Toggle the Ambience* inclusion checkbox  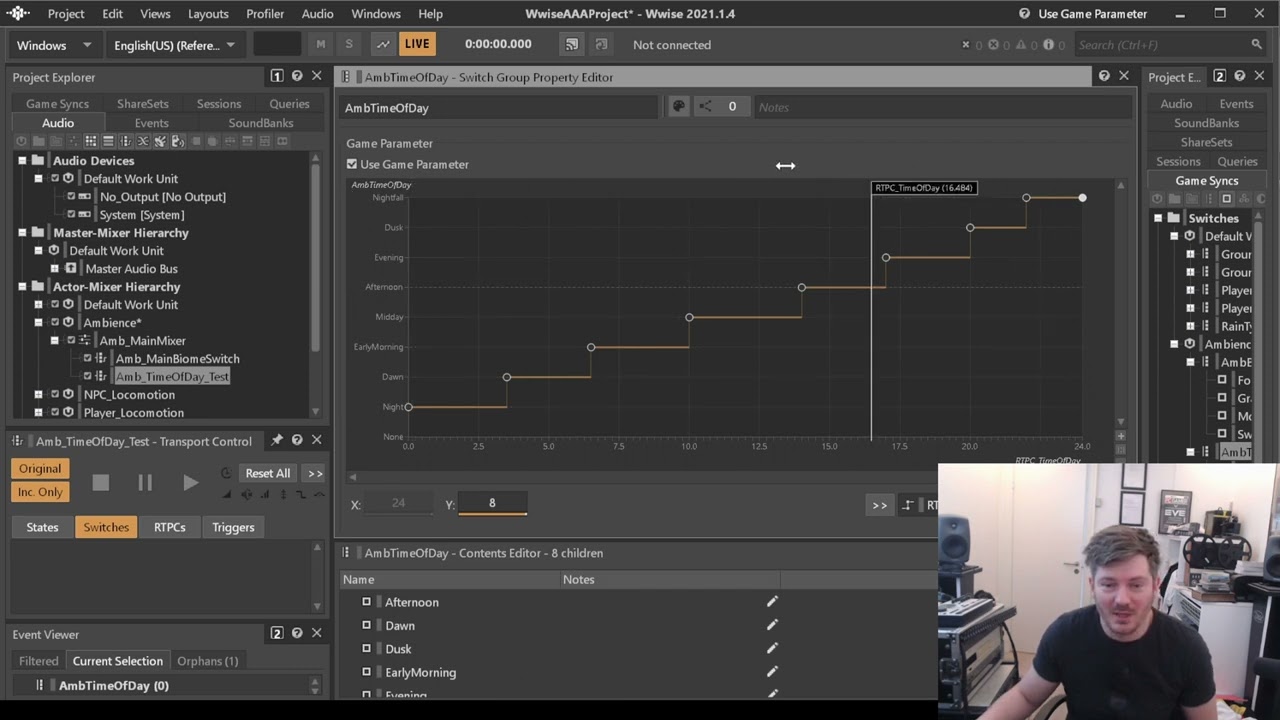tap(55, 323)
